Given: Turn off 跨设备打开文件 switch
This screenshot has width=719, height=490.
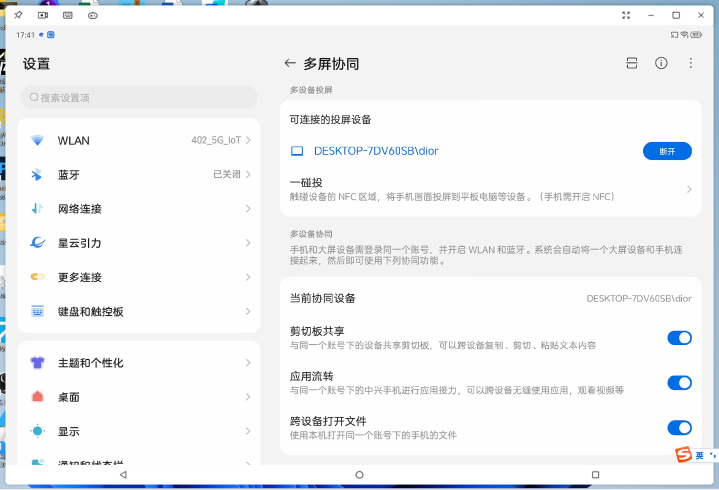Looking at the screenshot, I should 679,428.
